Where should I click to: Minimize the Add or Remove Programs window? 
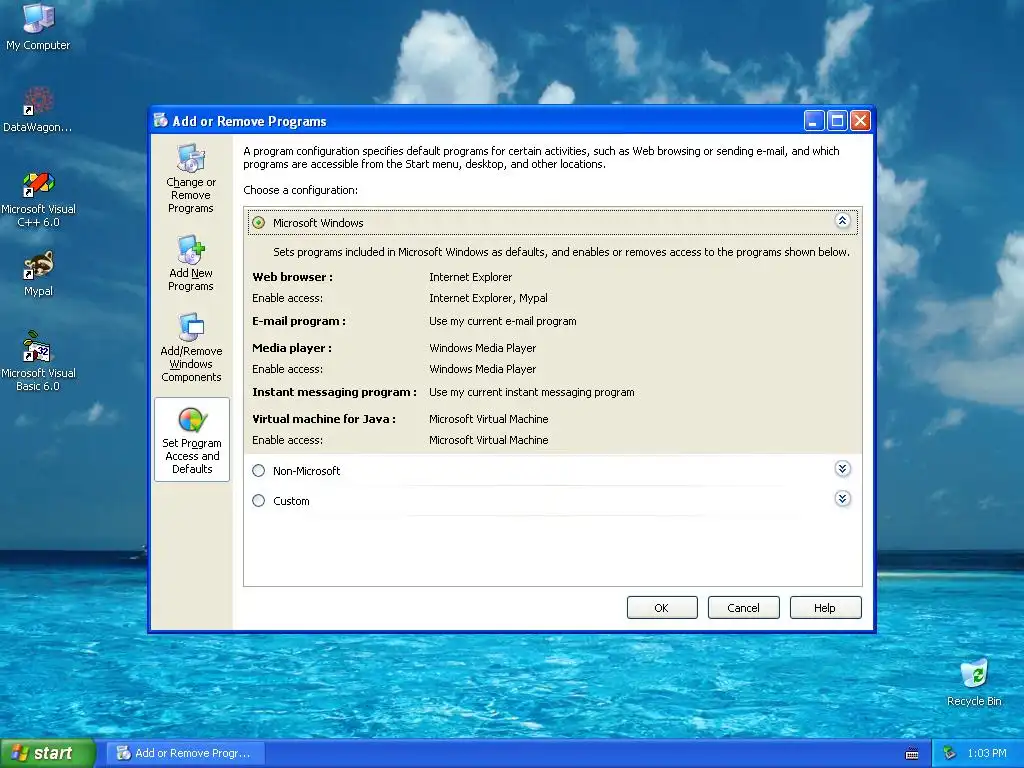click(x=813, y=121)
